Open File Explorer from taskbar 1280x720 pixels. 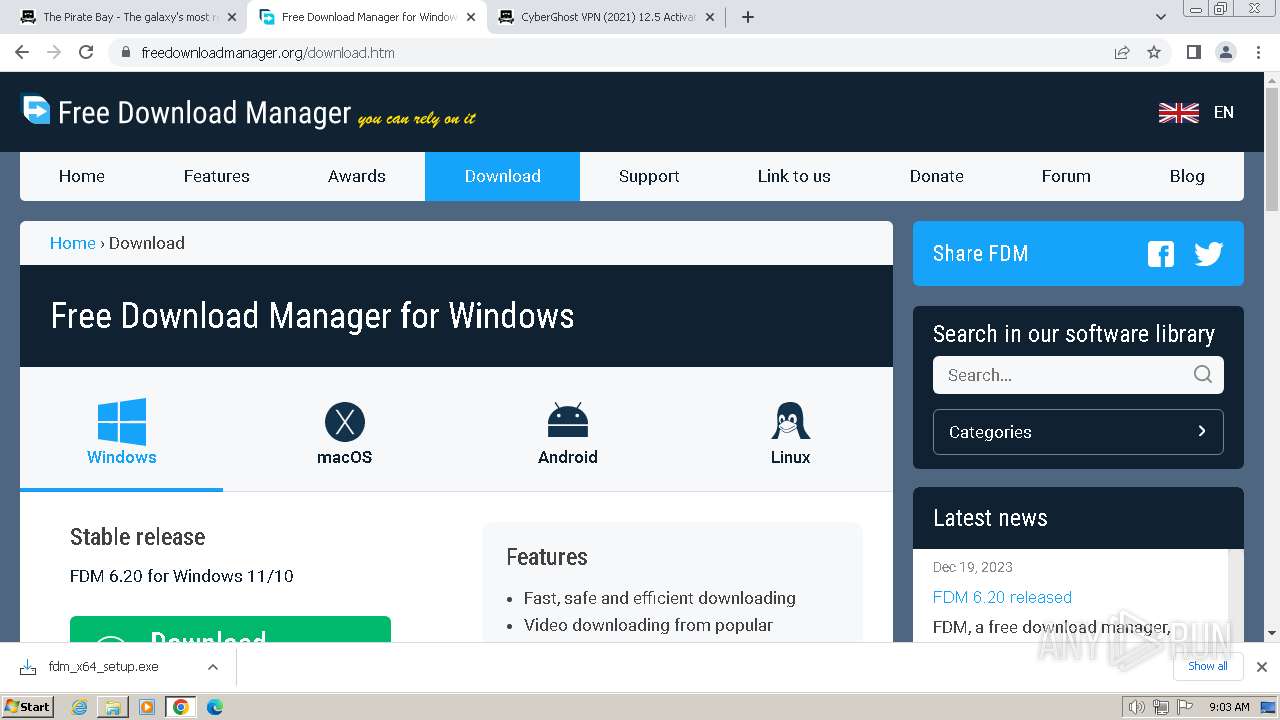click(113, 707)
